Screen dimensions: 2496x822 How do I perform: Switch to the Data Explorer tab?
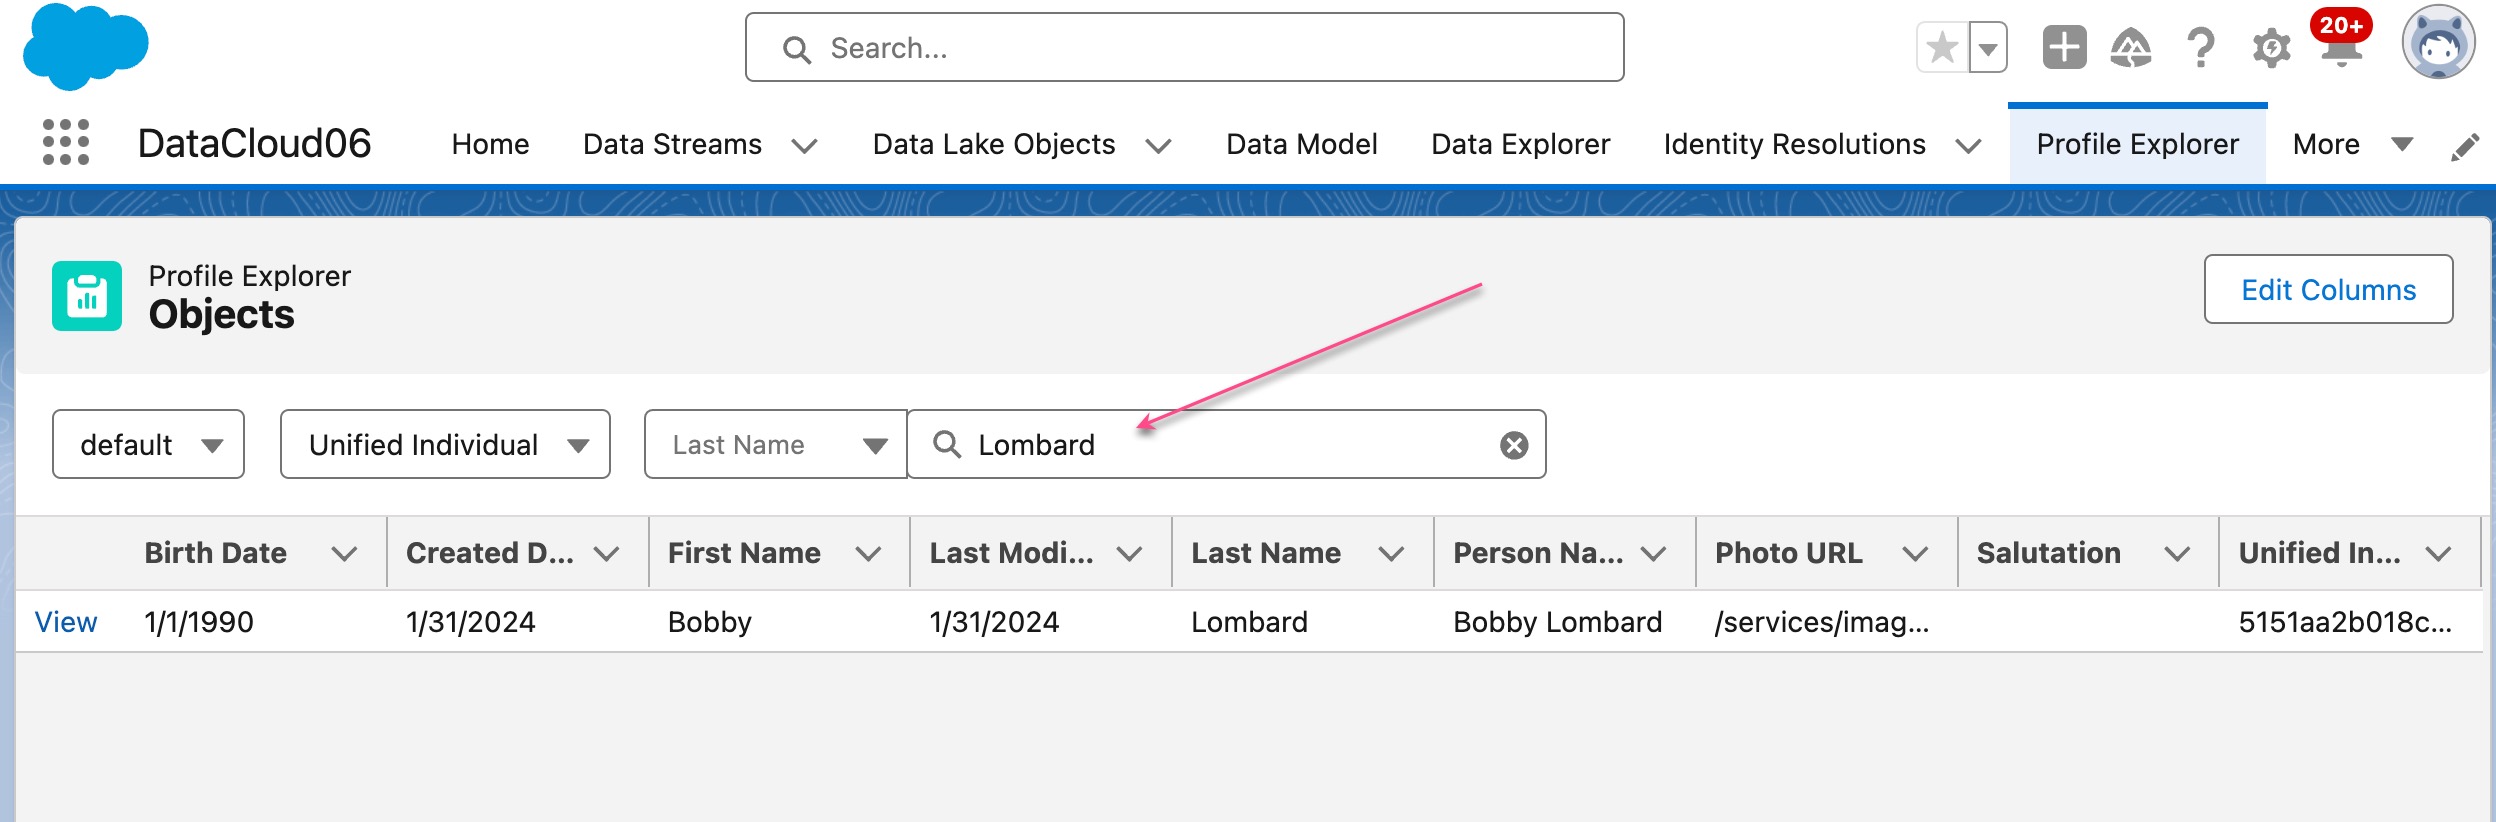[x=1520, y=144]
